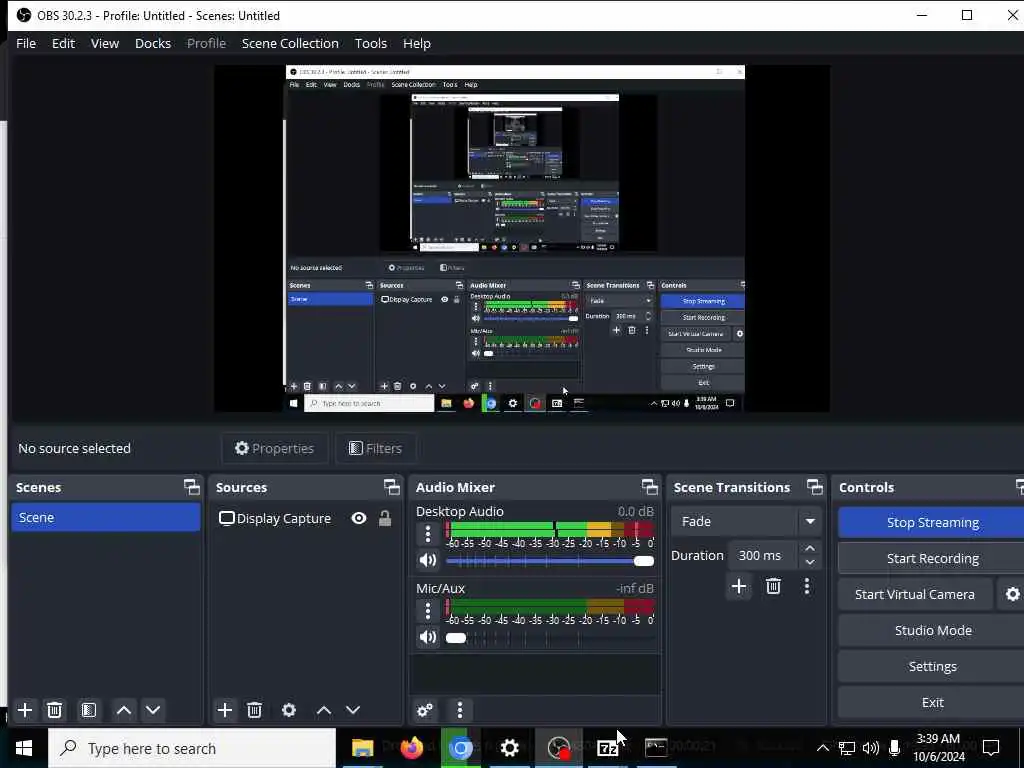Open scene filters icon in Scenes panel
1024x768 pixels.
tap(89, 710)
